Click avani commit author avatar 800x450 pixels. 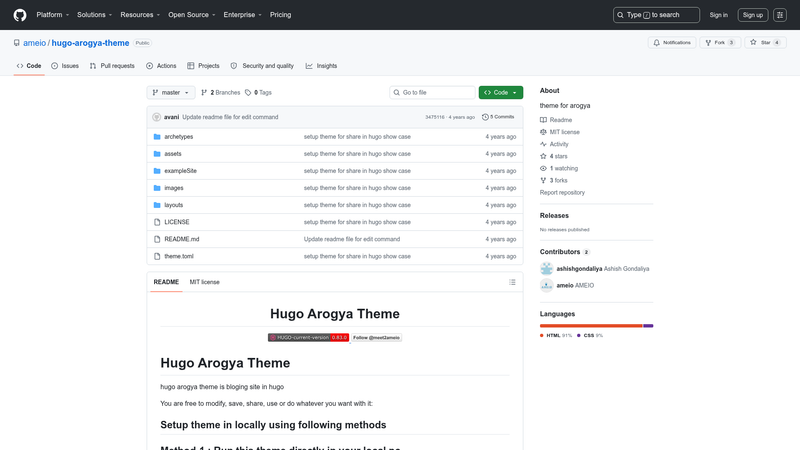click(x=157, y=117)
